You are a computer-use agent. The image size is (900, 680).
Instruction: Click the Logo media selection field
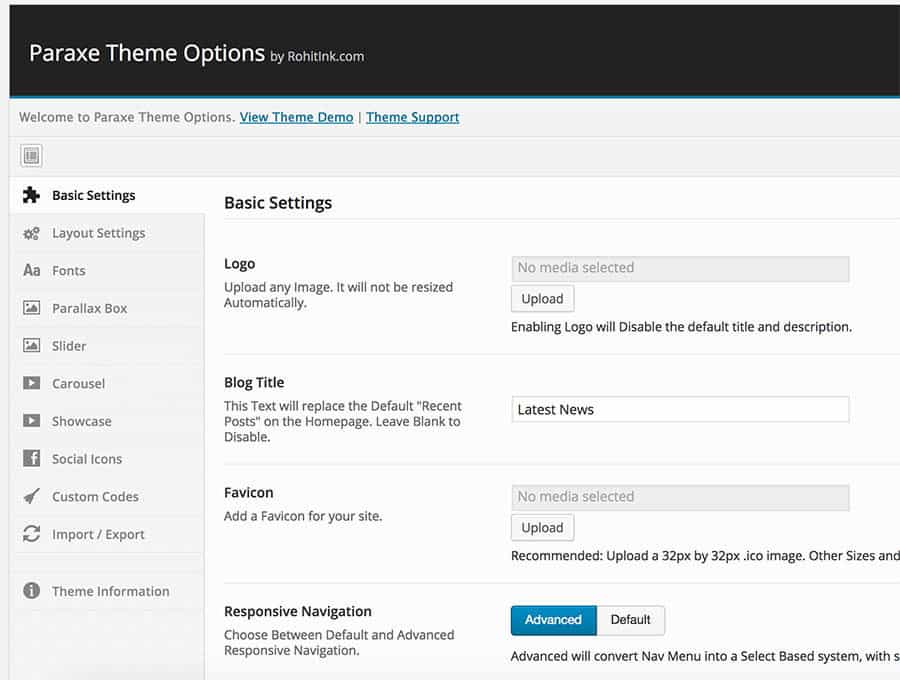click(x=680, y=269)
